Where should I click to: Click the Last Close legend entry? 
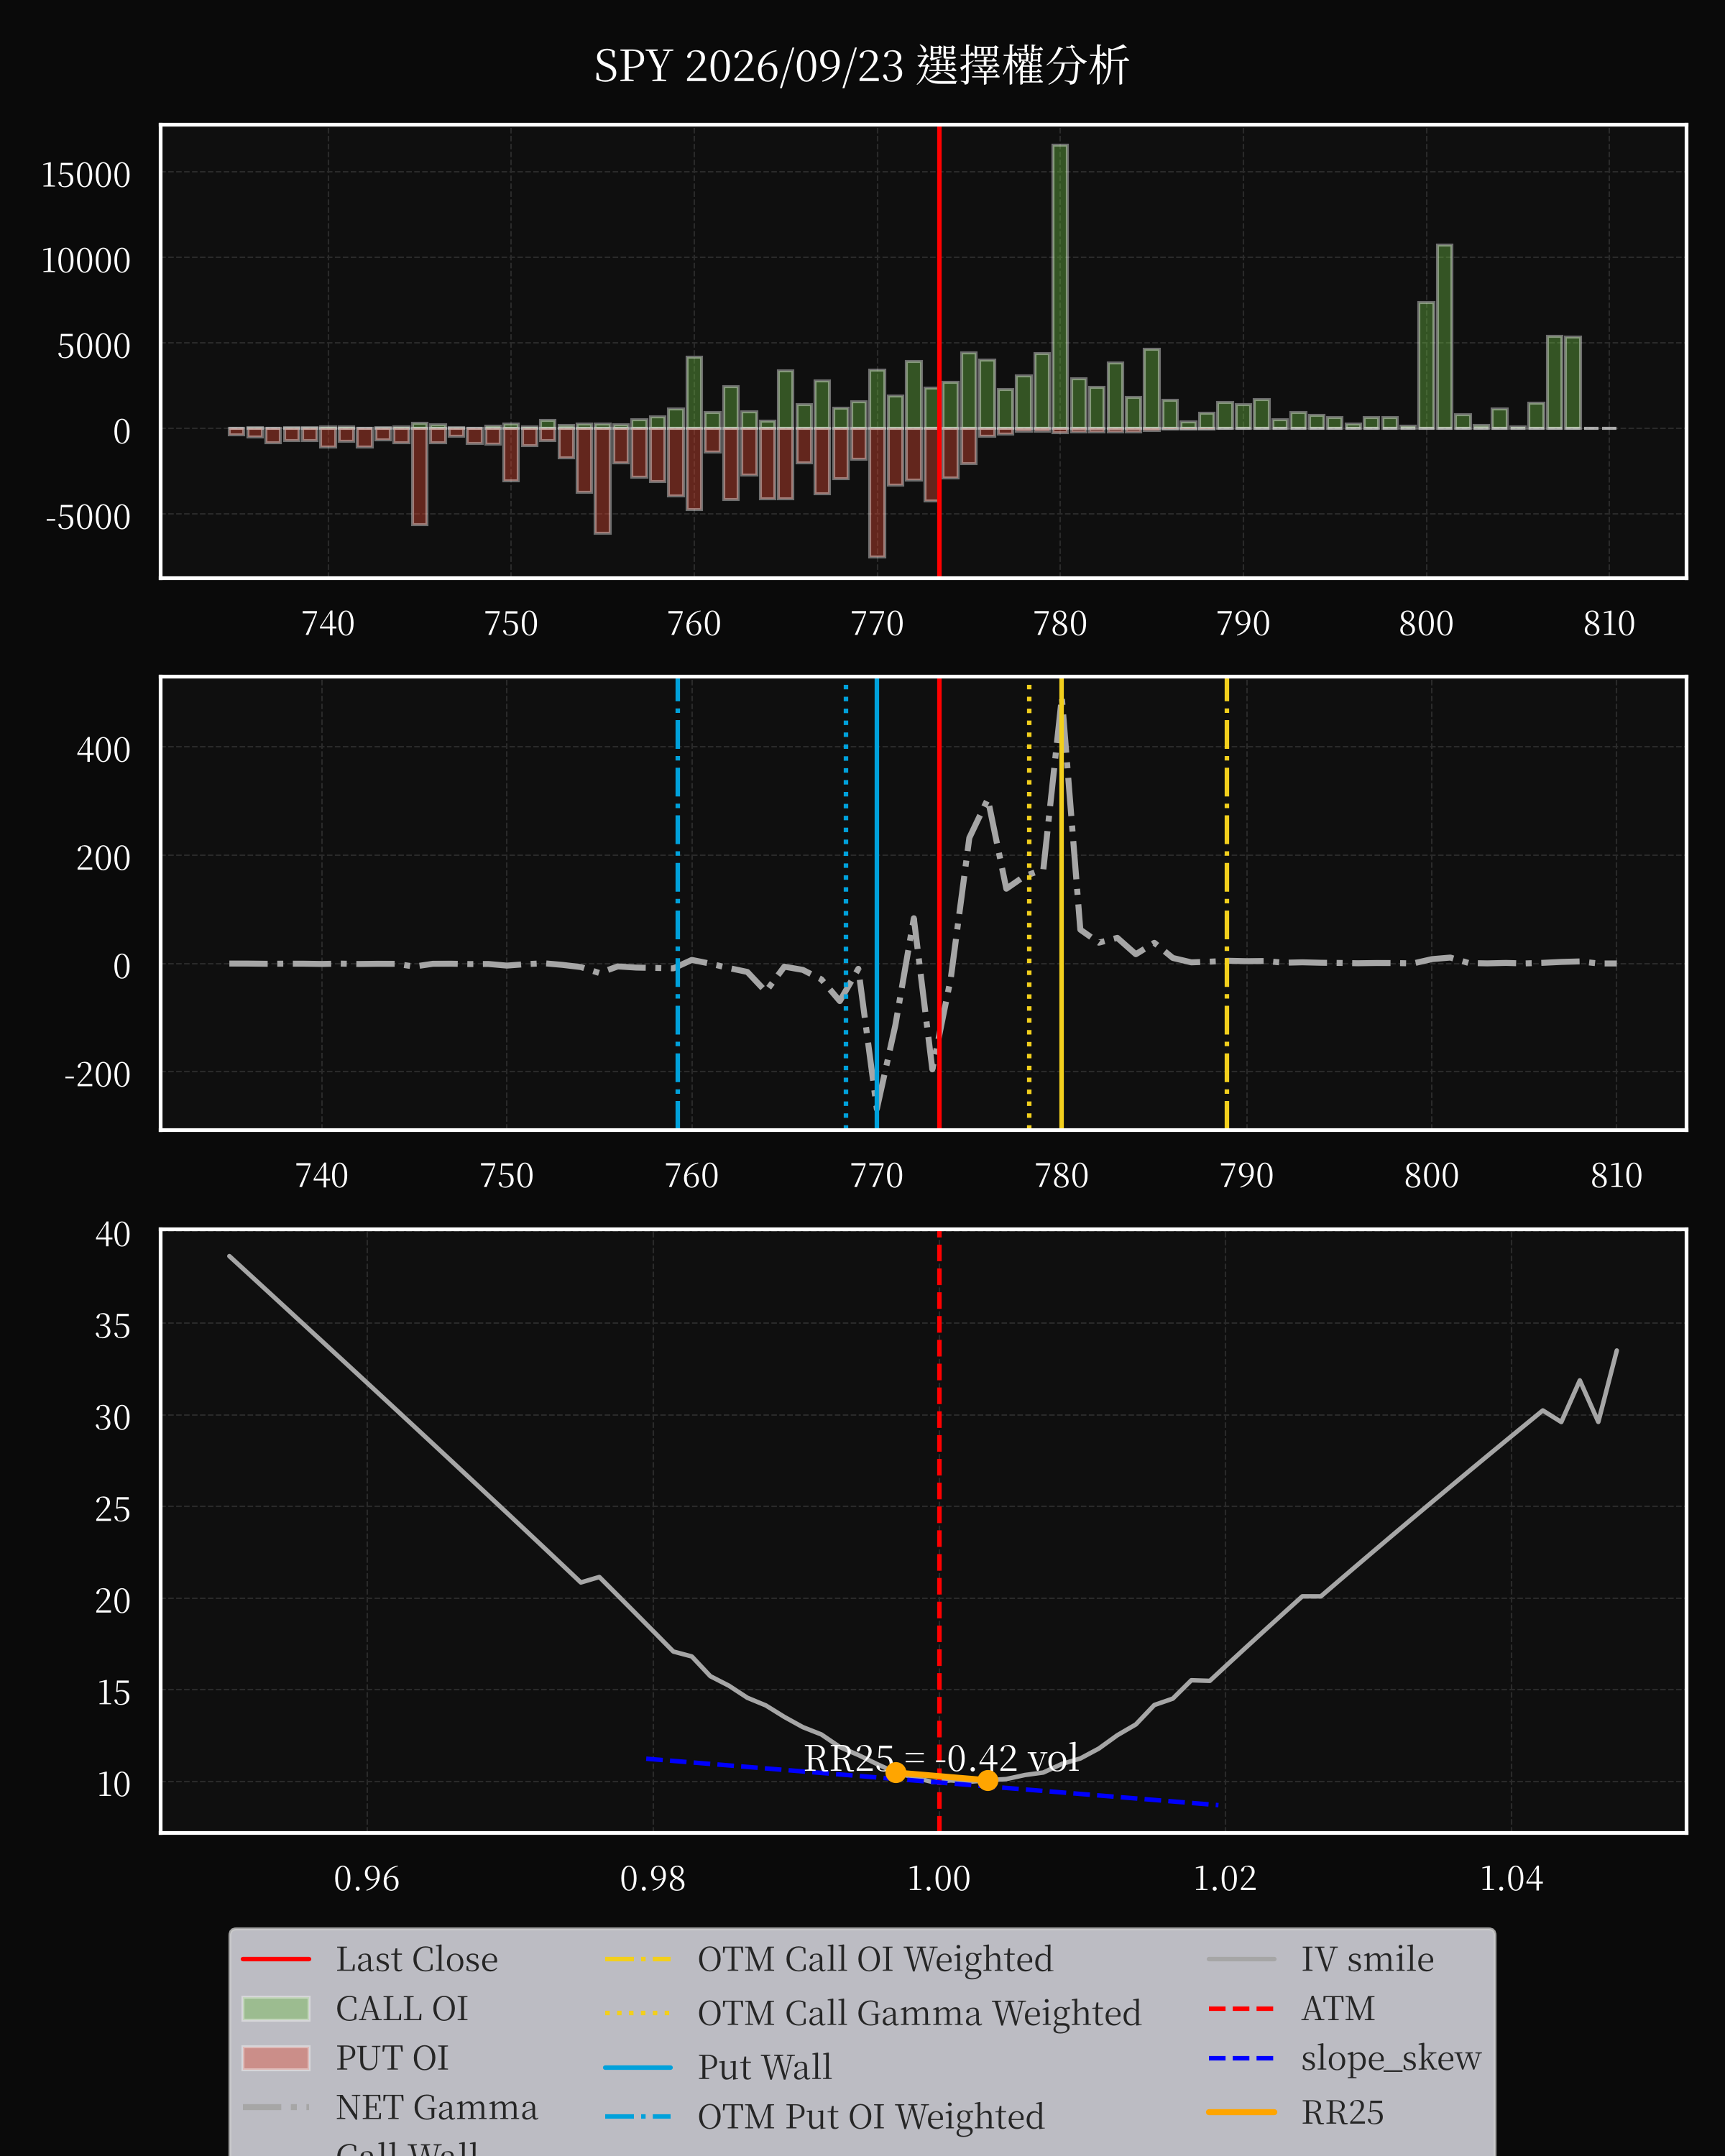click(x=369, y=1959)
